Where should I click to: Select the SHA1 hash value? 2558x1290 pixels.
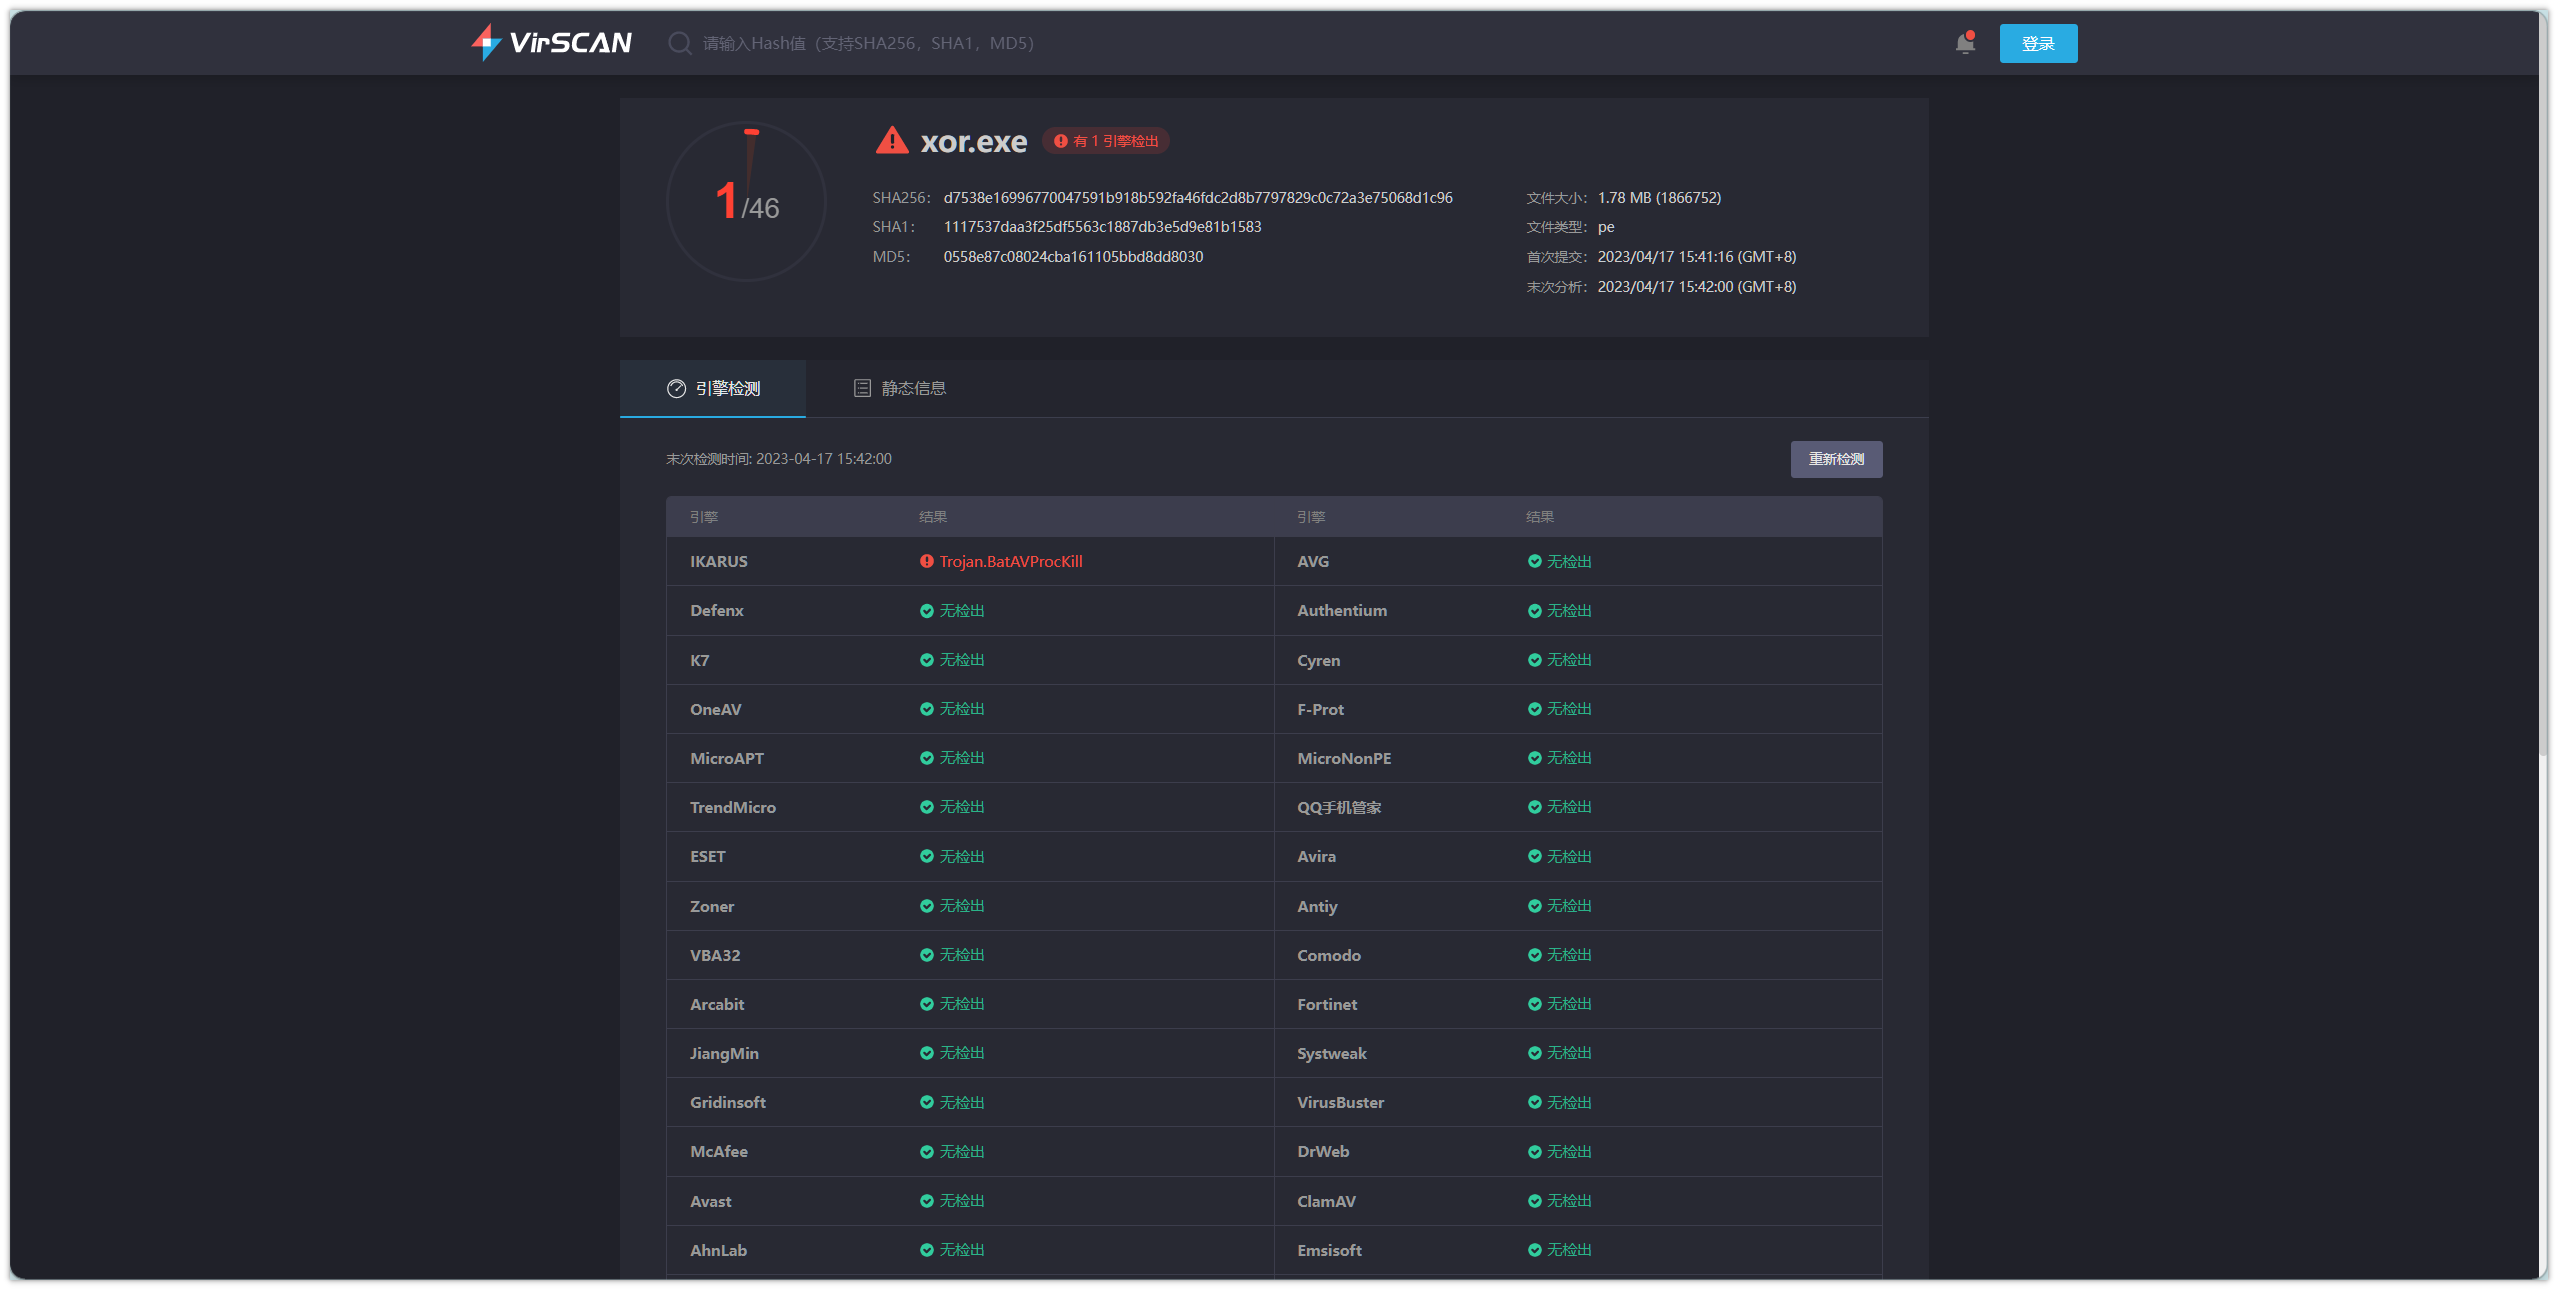click(x=1102, y=227)
